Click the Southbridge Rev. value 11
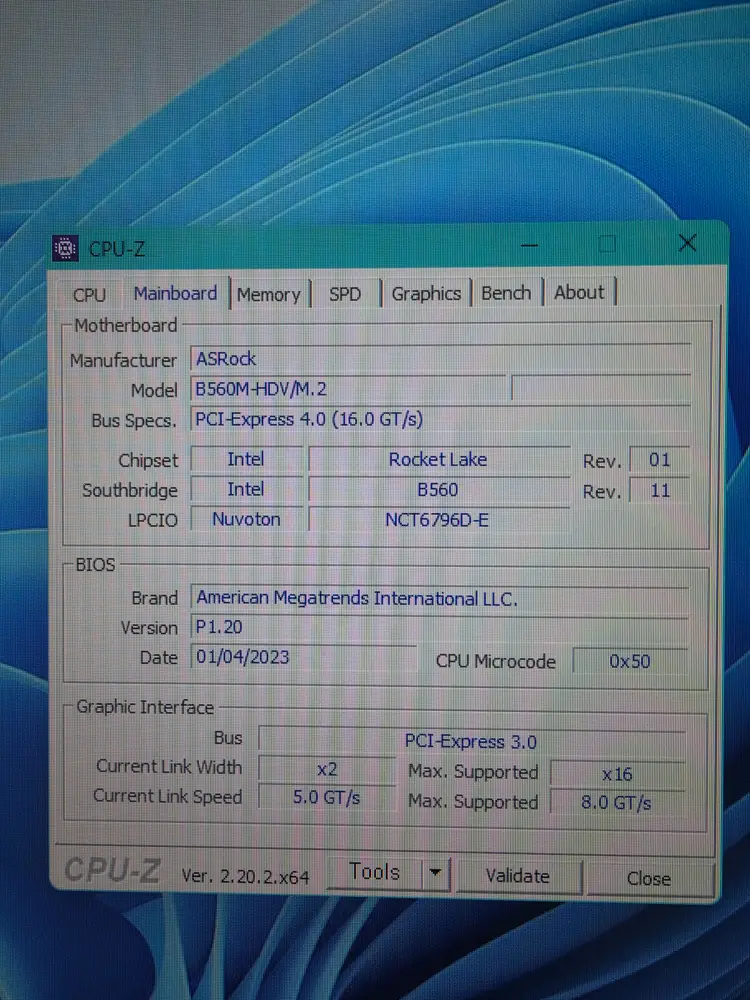The image size is (750, 1000). (x=659, y=490)
